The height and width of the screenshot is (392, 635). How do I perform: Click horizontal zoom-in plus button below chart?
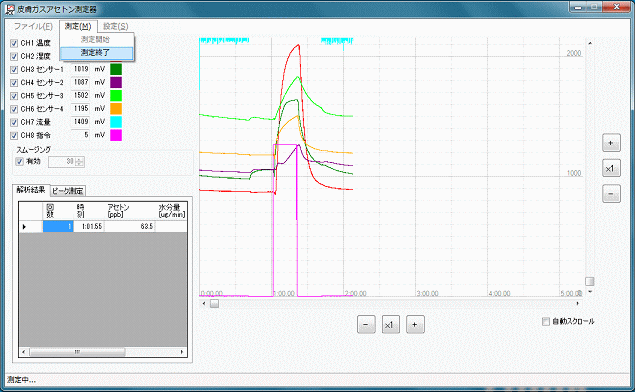click(x=415, y=324)
